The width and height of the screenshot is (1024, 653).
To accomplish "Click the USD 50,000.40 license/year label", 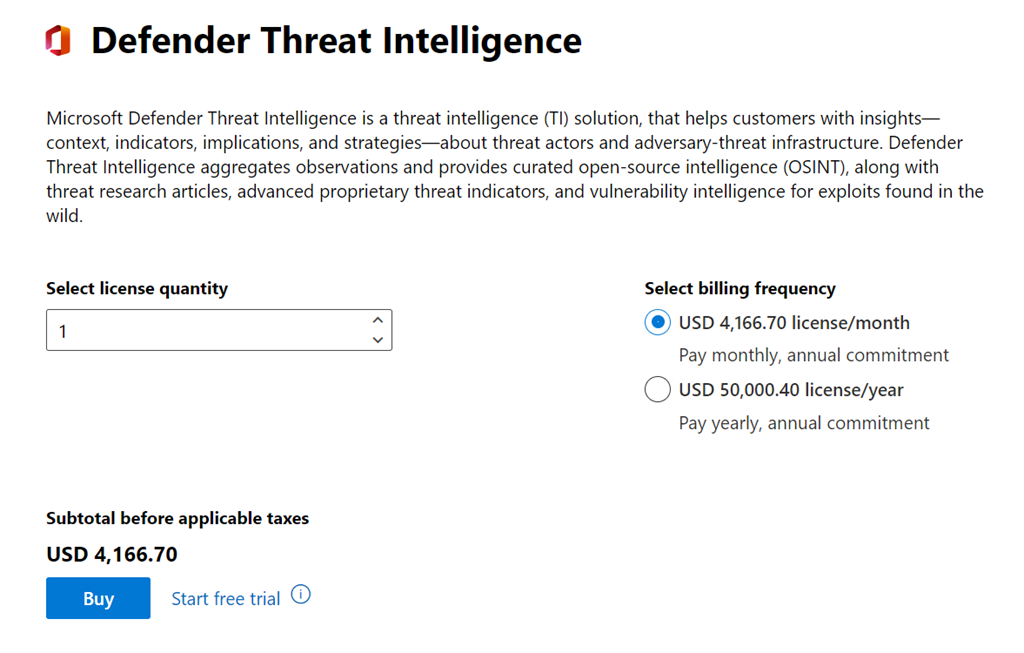I will (791, 390).
